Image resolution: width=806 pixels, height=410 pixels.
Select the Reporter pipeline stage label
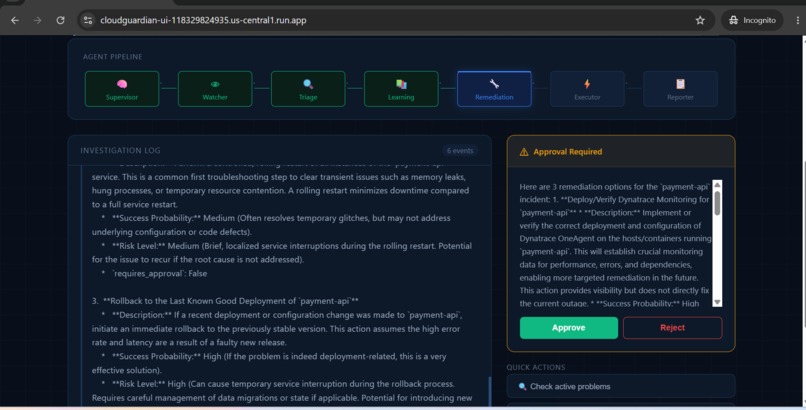(x=680, y=97)
